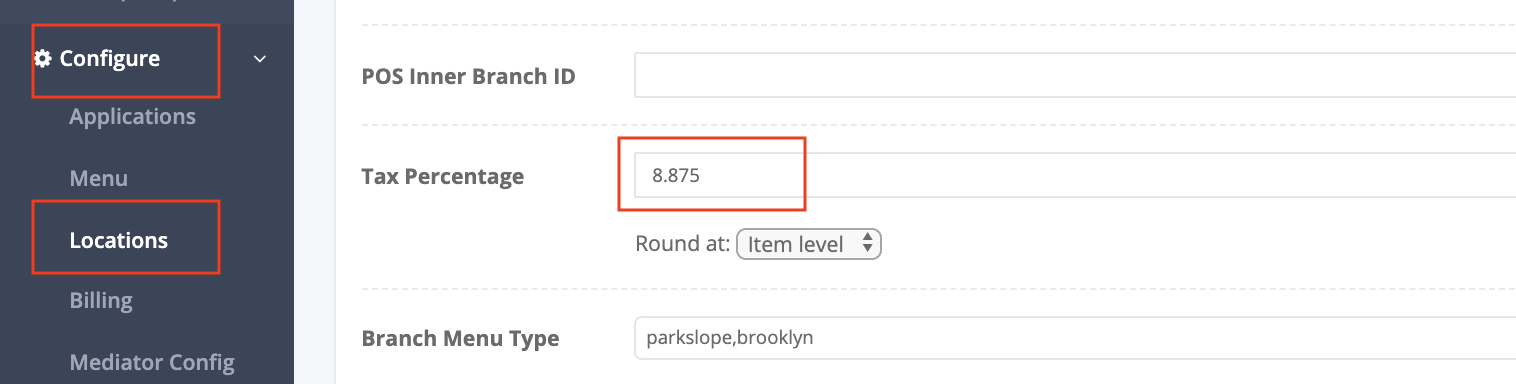Open the Round at dropdown

coord(808,244)
